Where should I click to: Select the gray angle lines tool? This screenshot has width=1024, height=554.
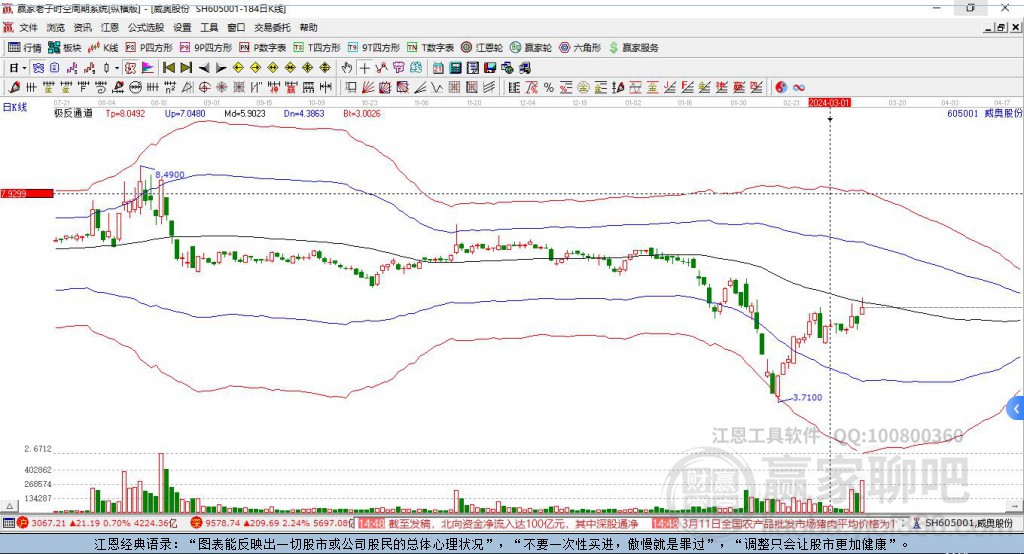point(421,87)
